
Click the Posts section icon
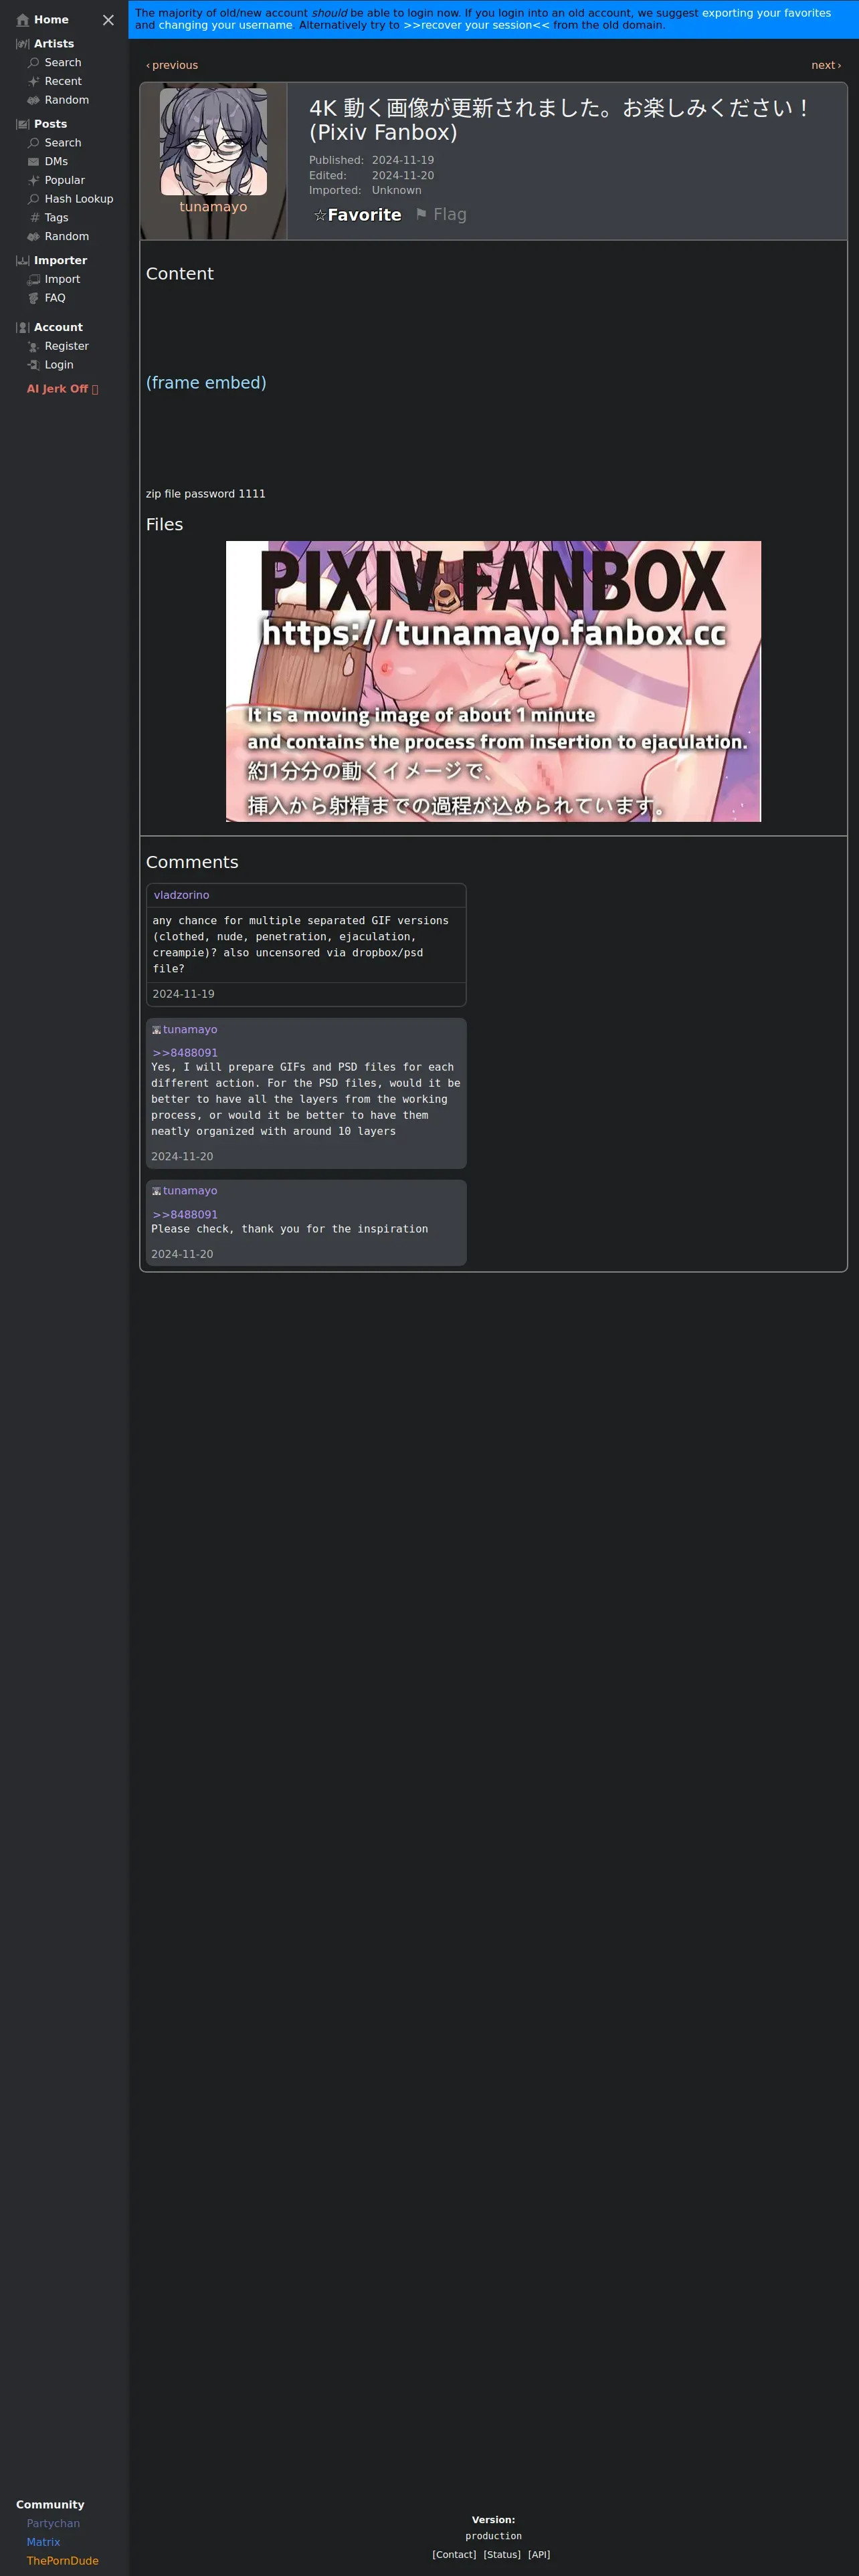(x=22, y=124)
